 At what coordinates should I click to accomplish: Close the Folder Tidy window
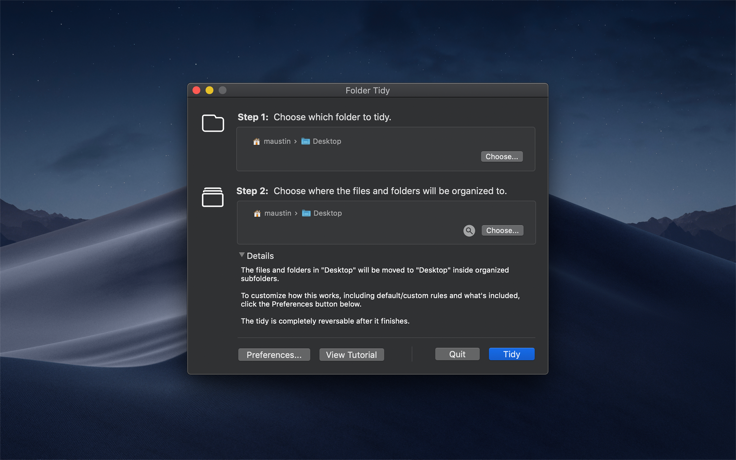(197, 90)
